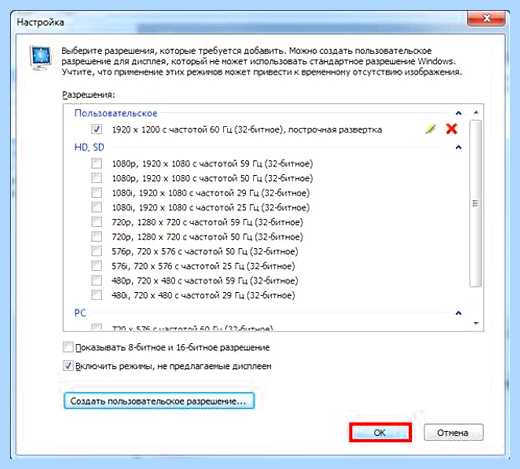Enable 1080p 1920 x 1080 at 59 Гц
This screenshot has height=469, width=520.
click(x=97, y=163)
